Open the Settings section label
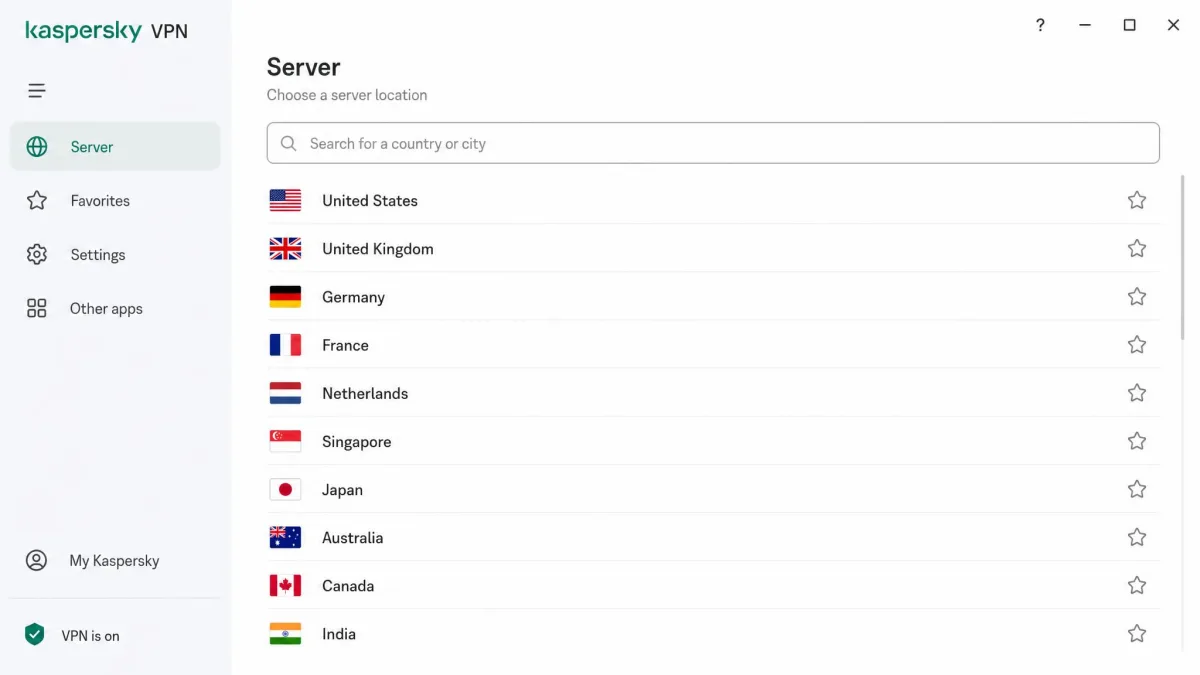 pos(98,255)
